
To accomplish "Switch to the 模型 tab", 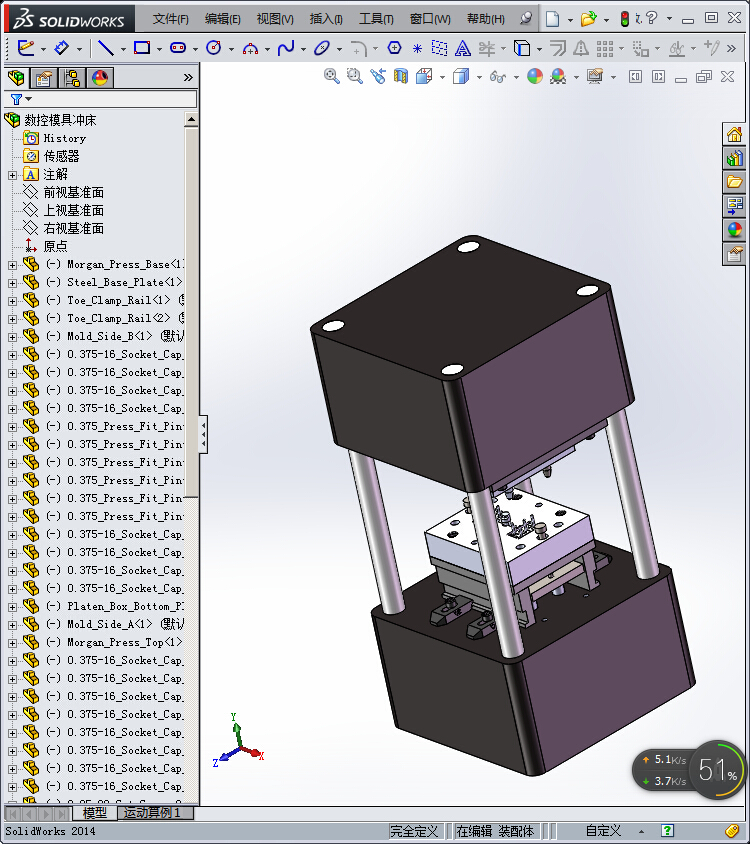I will pos(94,813).
